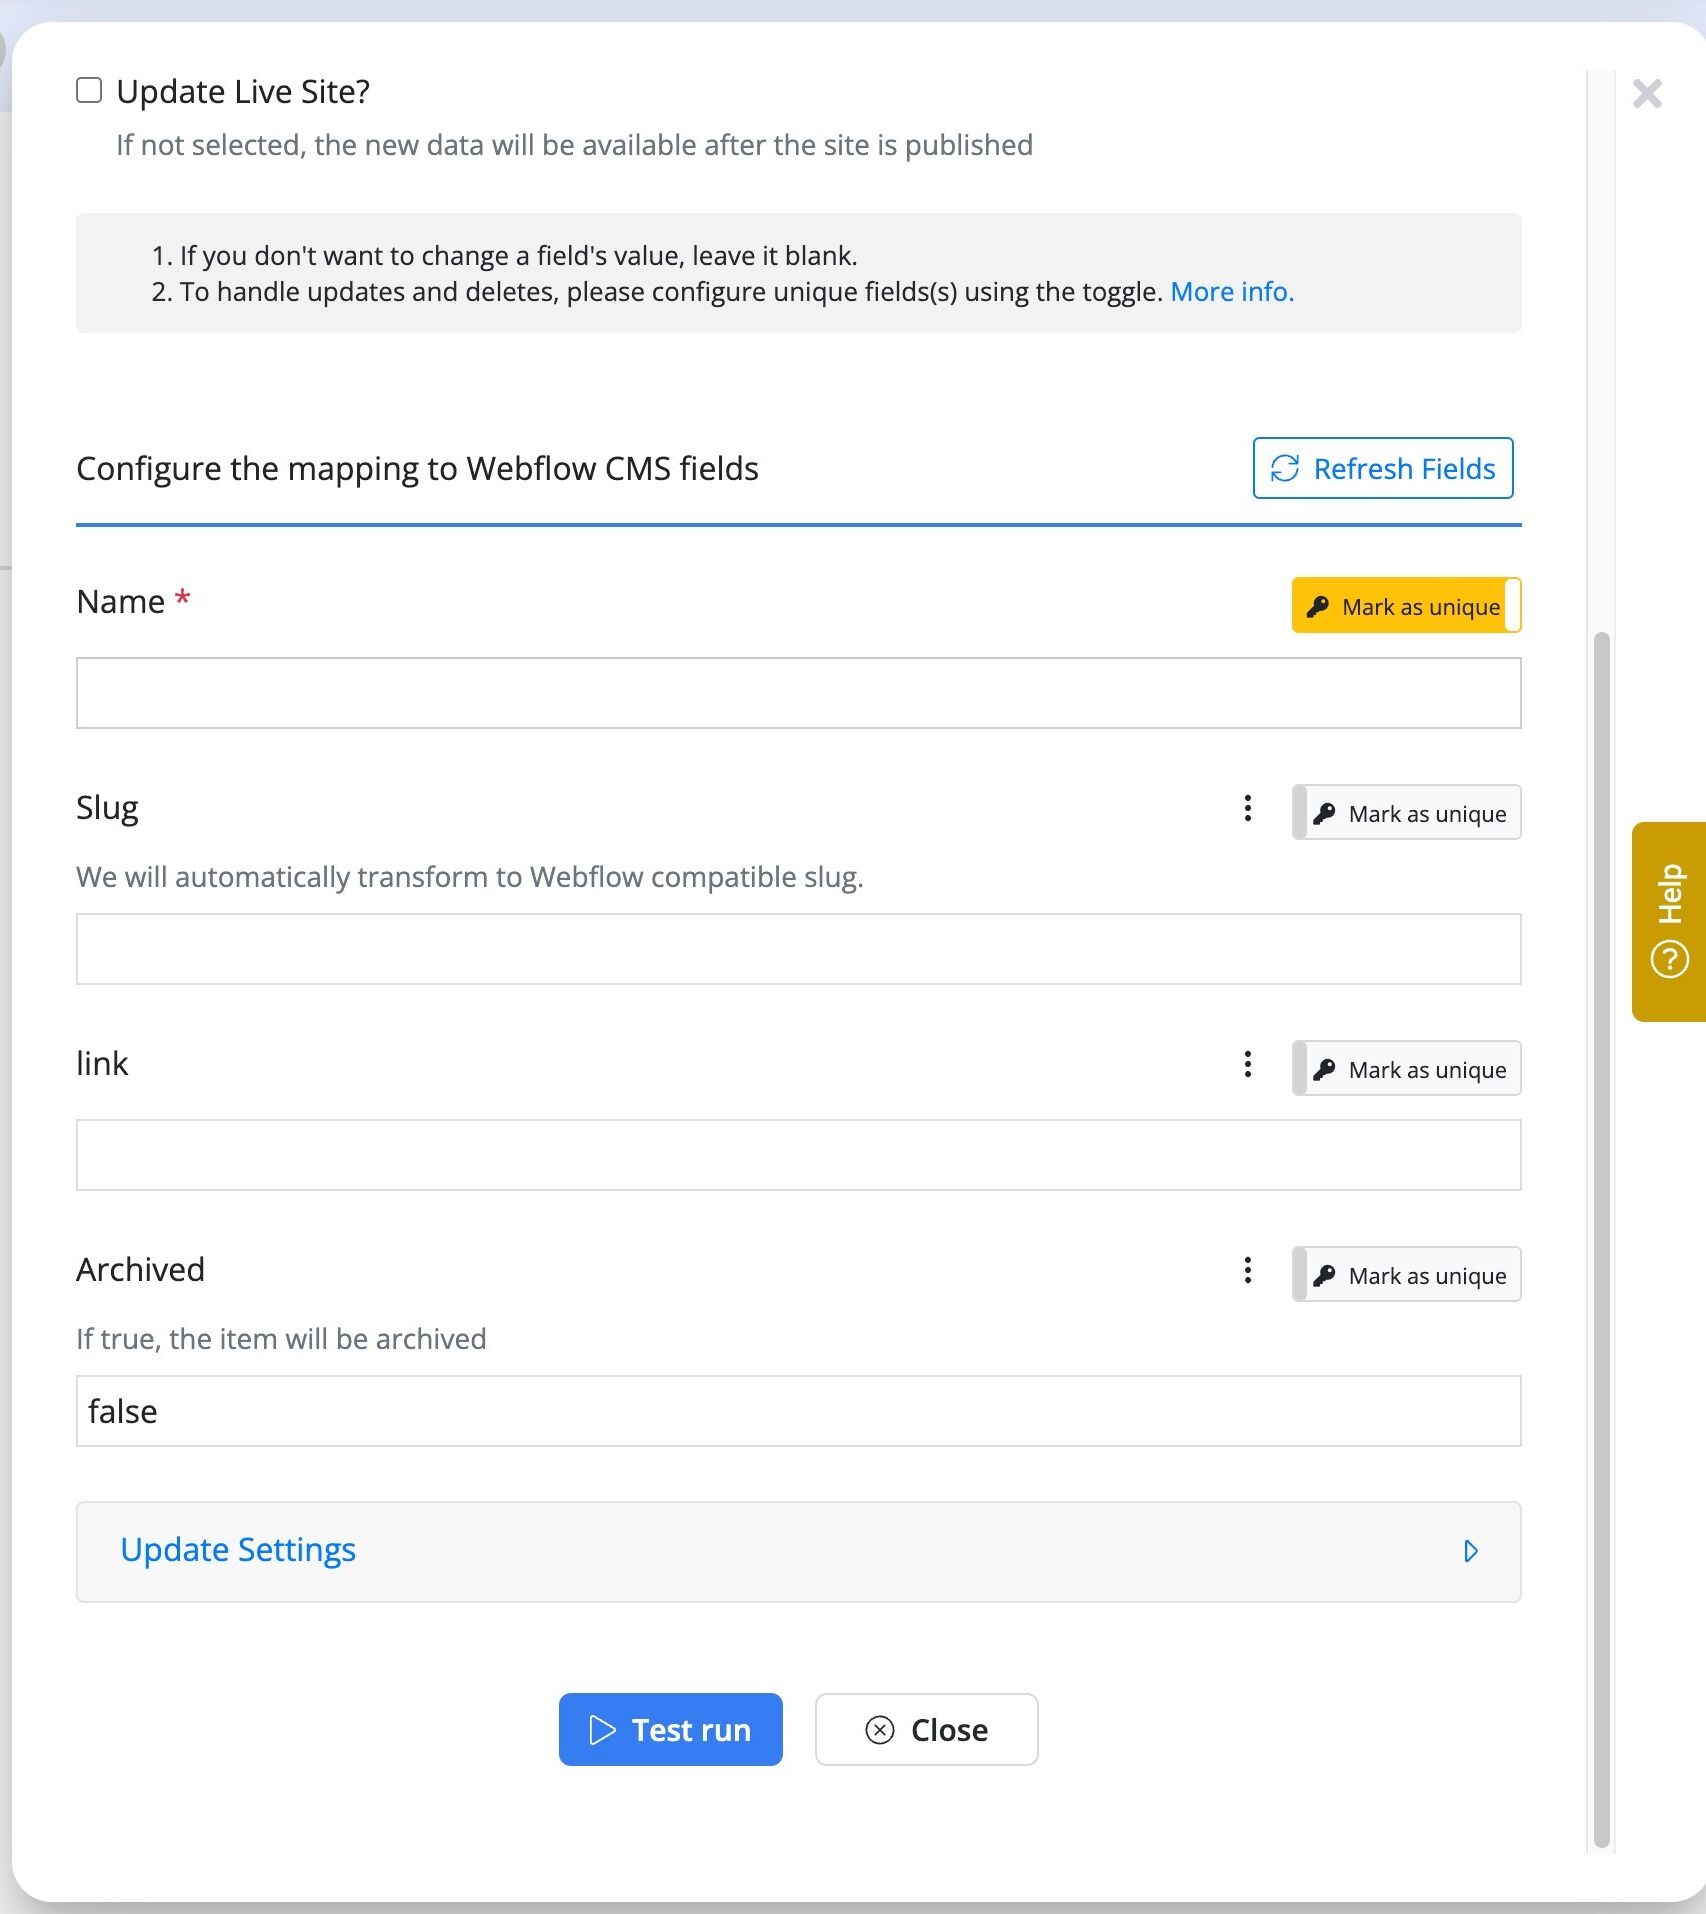Open the three-dot menu next to Slug
Viewport: 1706px width, 1914px height.
coord(1247,808)
